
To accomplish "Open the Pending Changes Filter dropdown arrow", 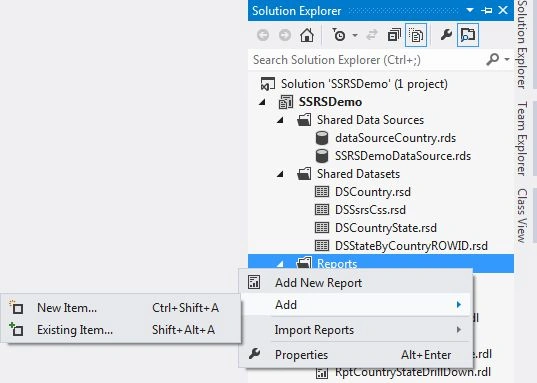I will click(355, 35).
